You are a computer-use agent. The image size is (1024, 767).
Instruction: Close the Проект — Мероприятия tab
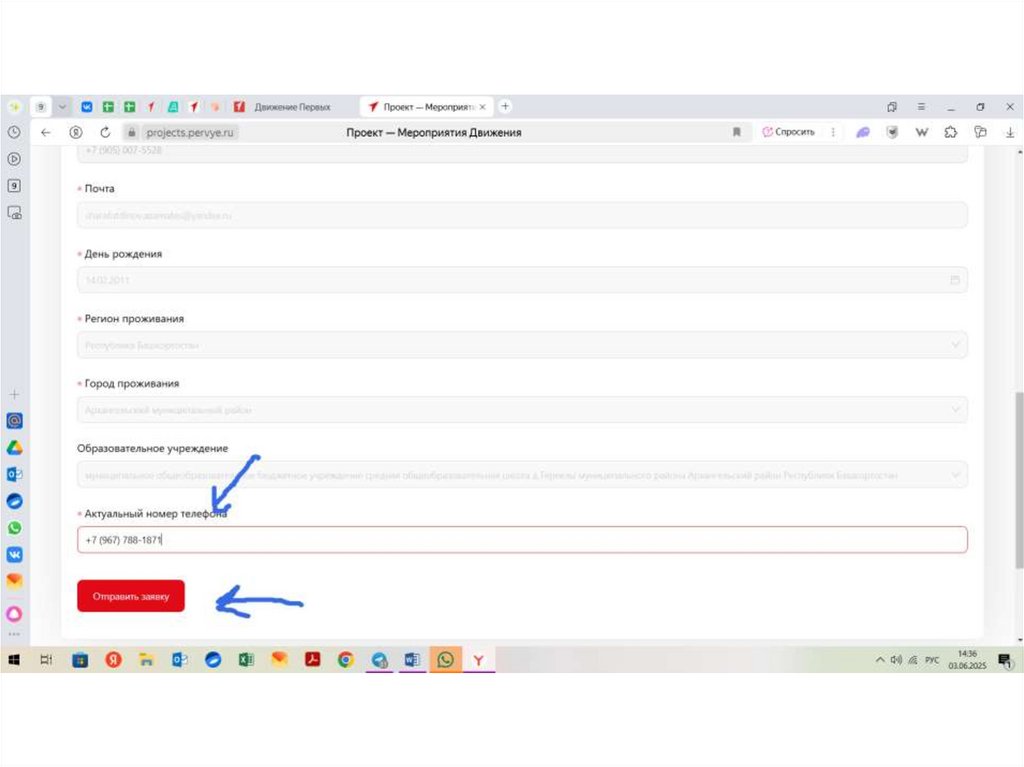pyautogui.click(x=483, y=106)
